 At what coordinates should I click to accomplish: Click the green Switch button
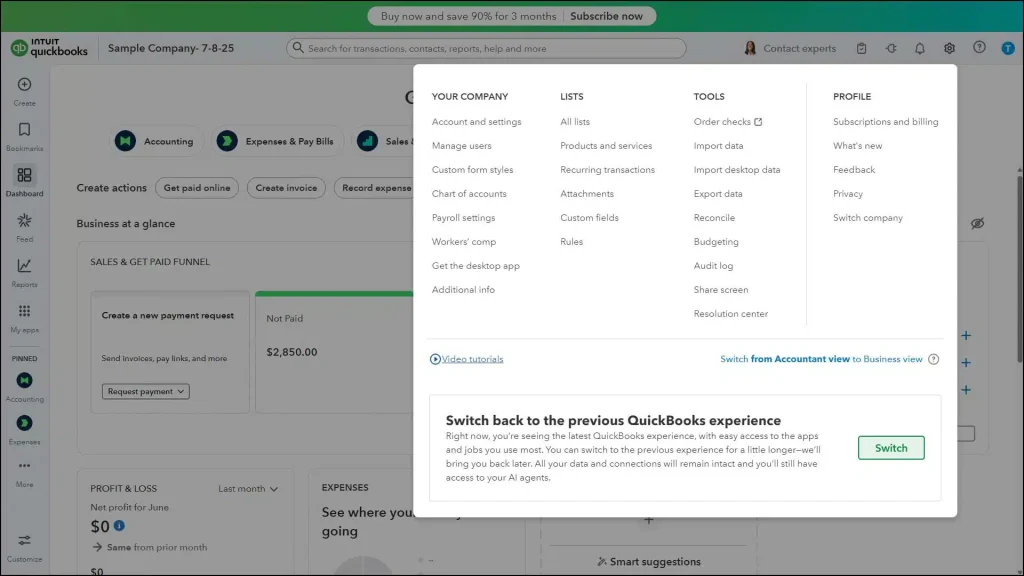pyautogui.click(x=890, y=448)
